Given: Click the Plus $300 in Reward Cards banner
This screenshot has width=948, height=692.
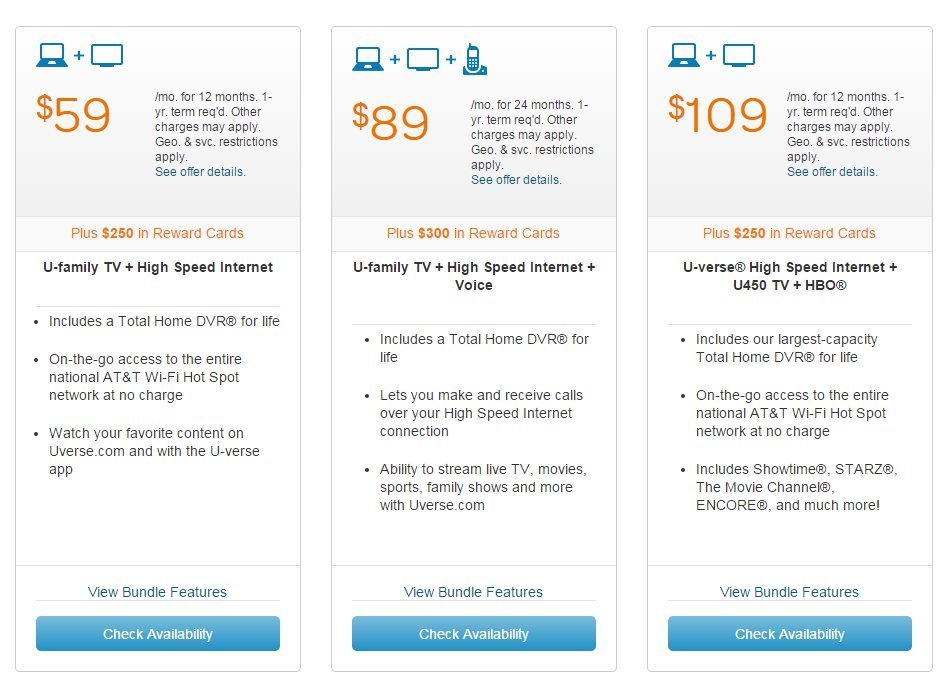Looking at the screenshot, I should click(x=473, y=233).
